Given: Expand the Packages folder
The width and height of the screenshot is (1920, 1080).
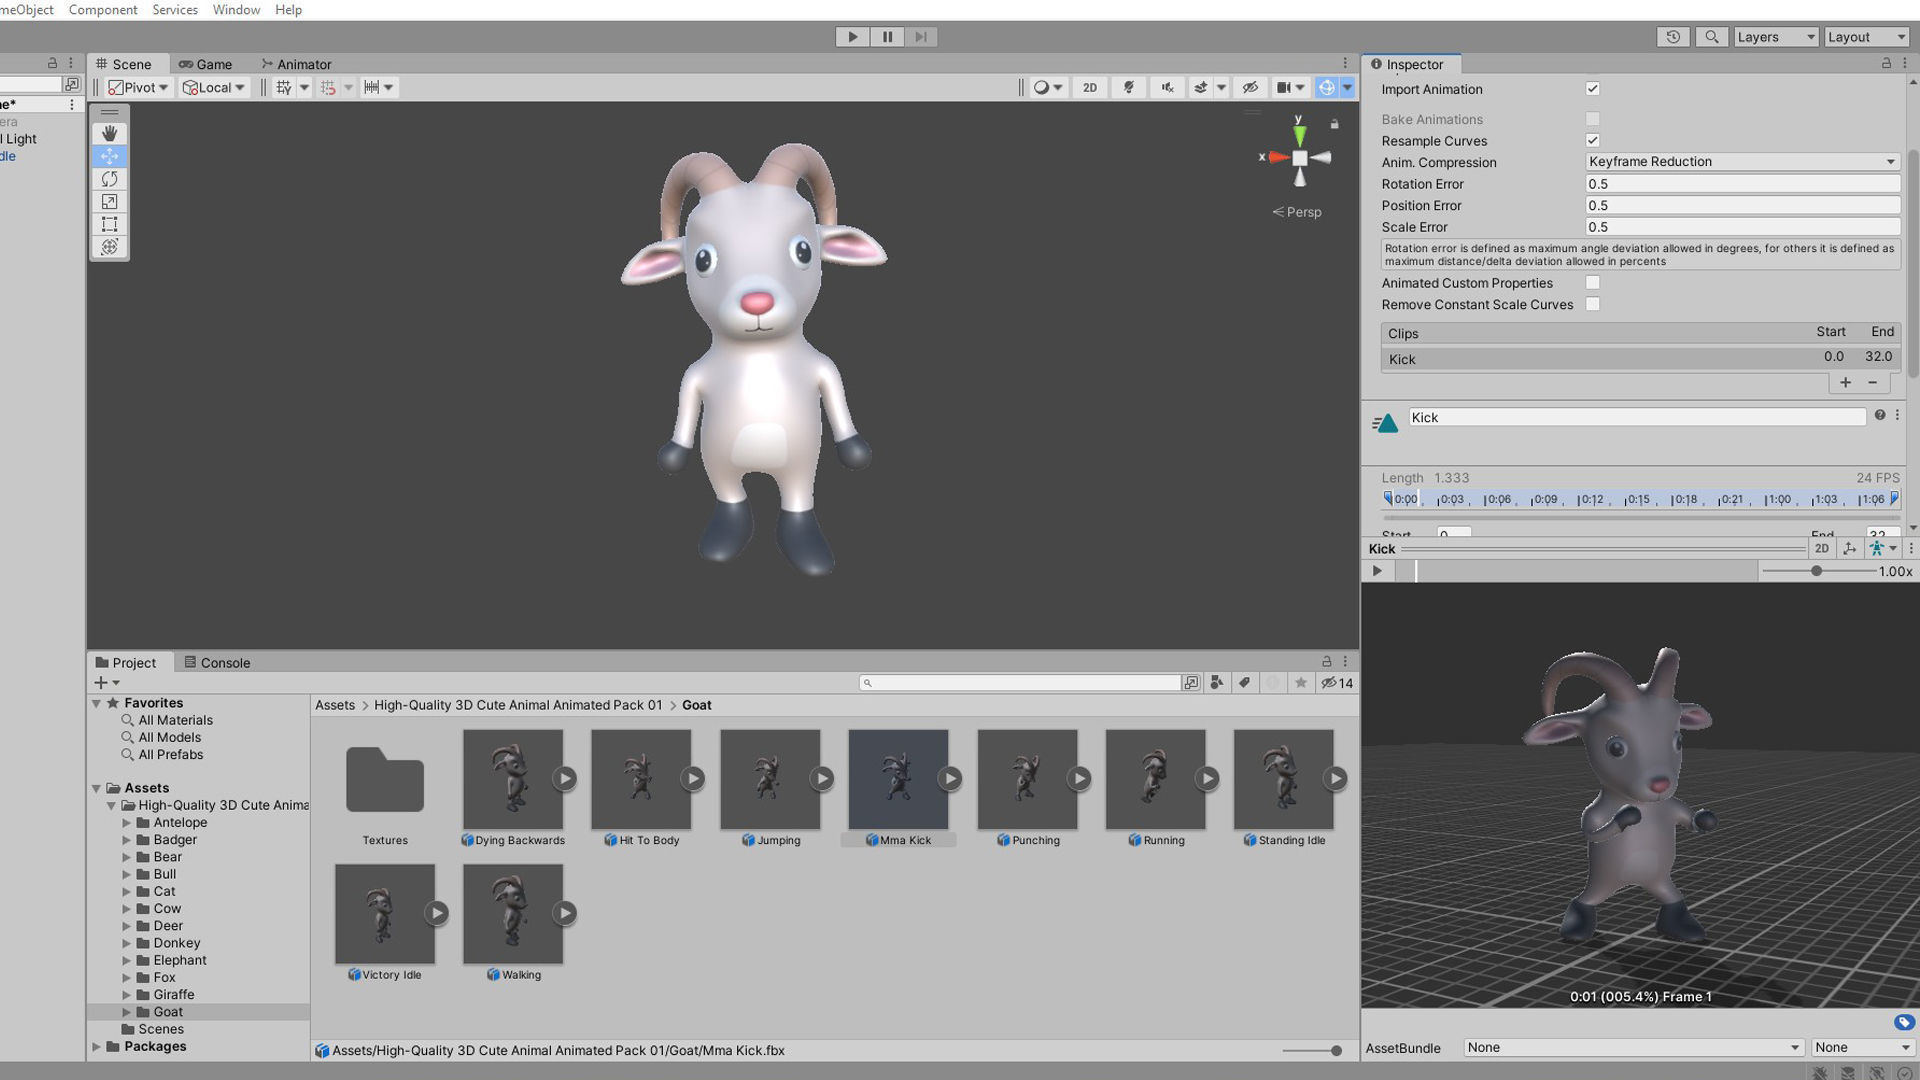Looking at the screenshot, I should tap(97, 1047).
